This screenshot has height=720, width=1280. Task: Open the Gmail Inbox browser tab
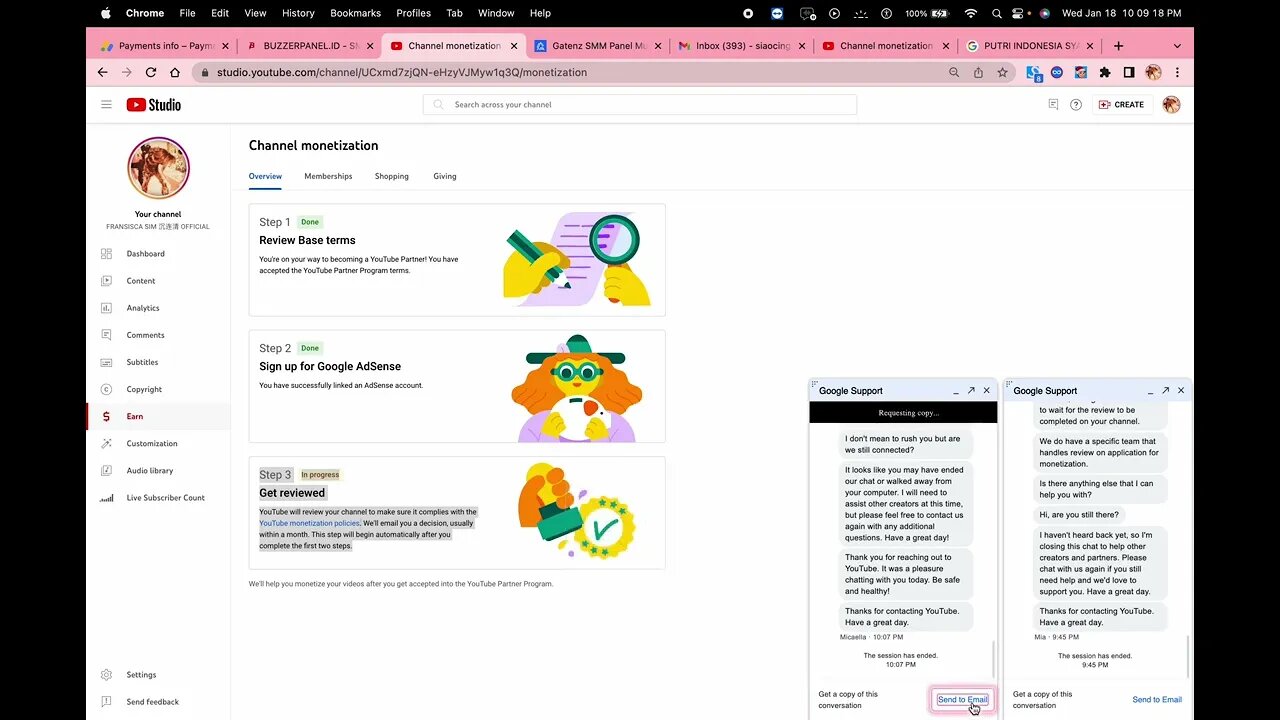point(742,45)
